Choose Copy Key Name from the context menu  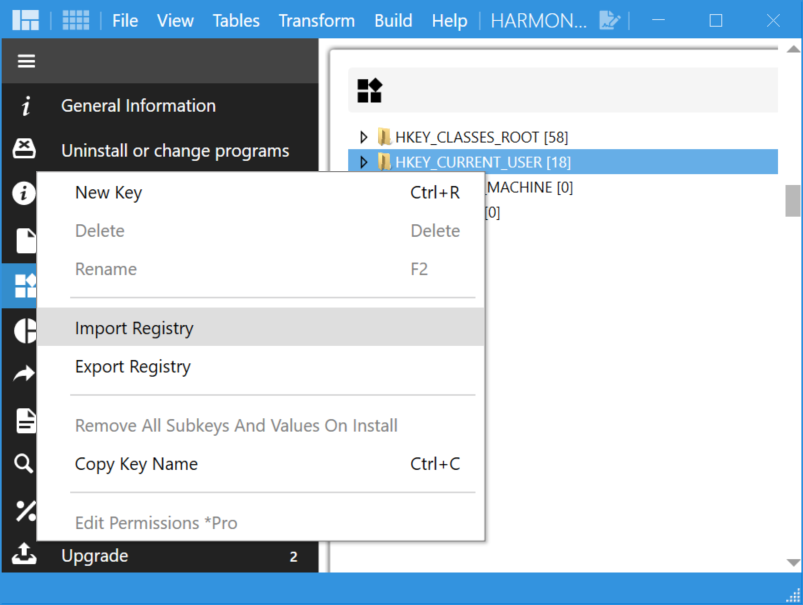click(261, 464)
